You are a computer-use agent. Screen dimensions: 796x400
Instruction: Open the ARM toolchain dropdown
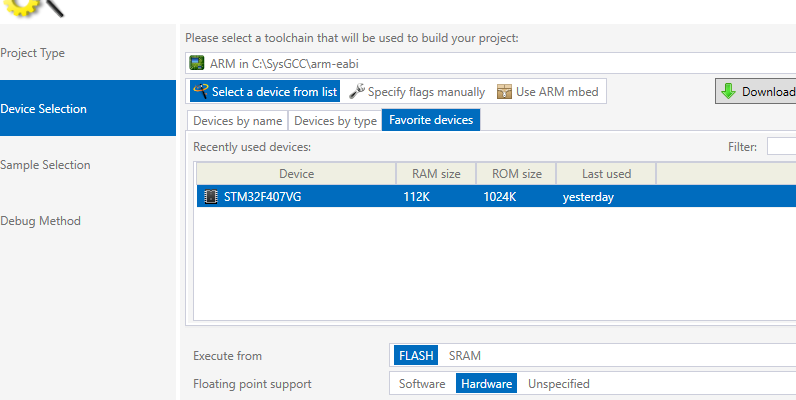490,63
